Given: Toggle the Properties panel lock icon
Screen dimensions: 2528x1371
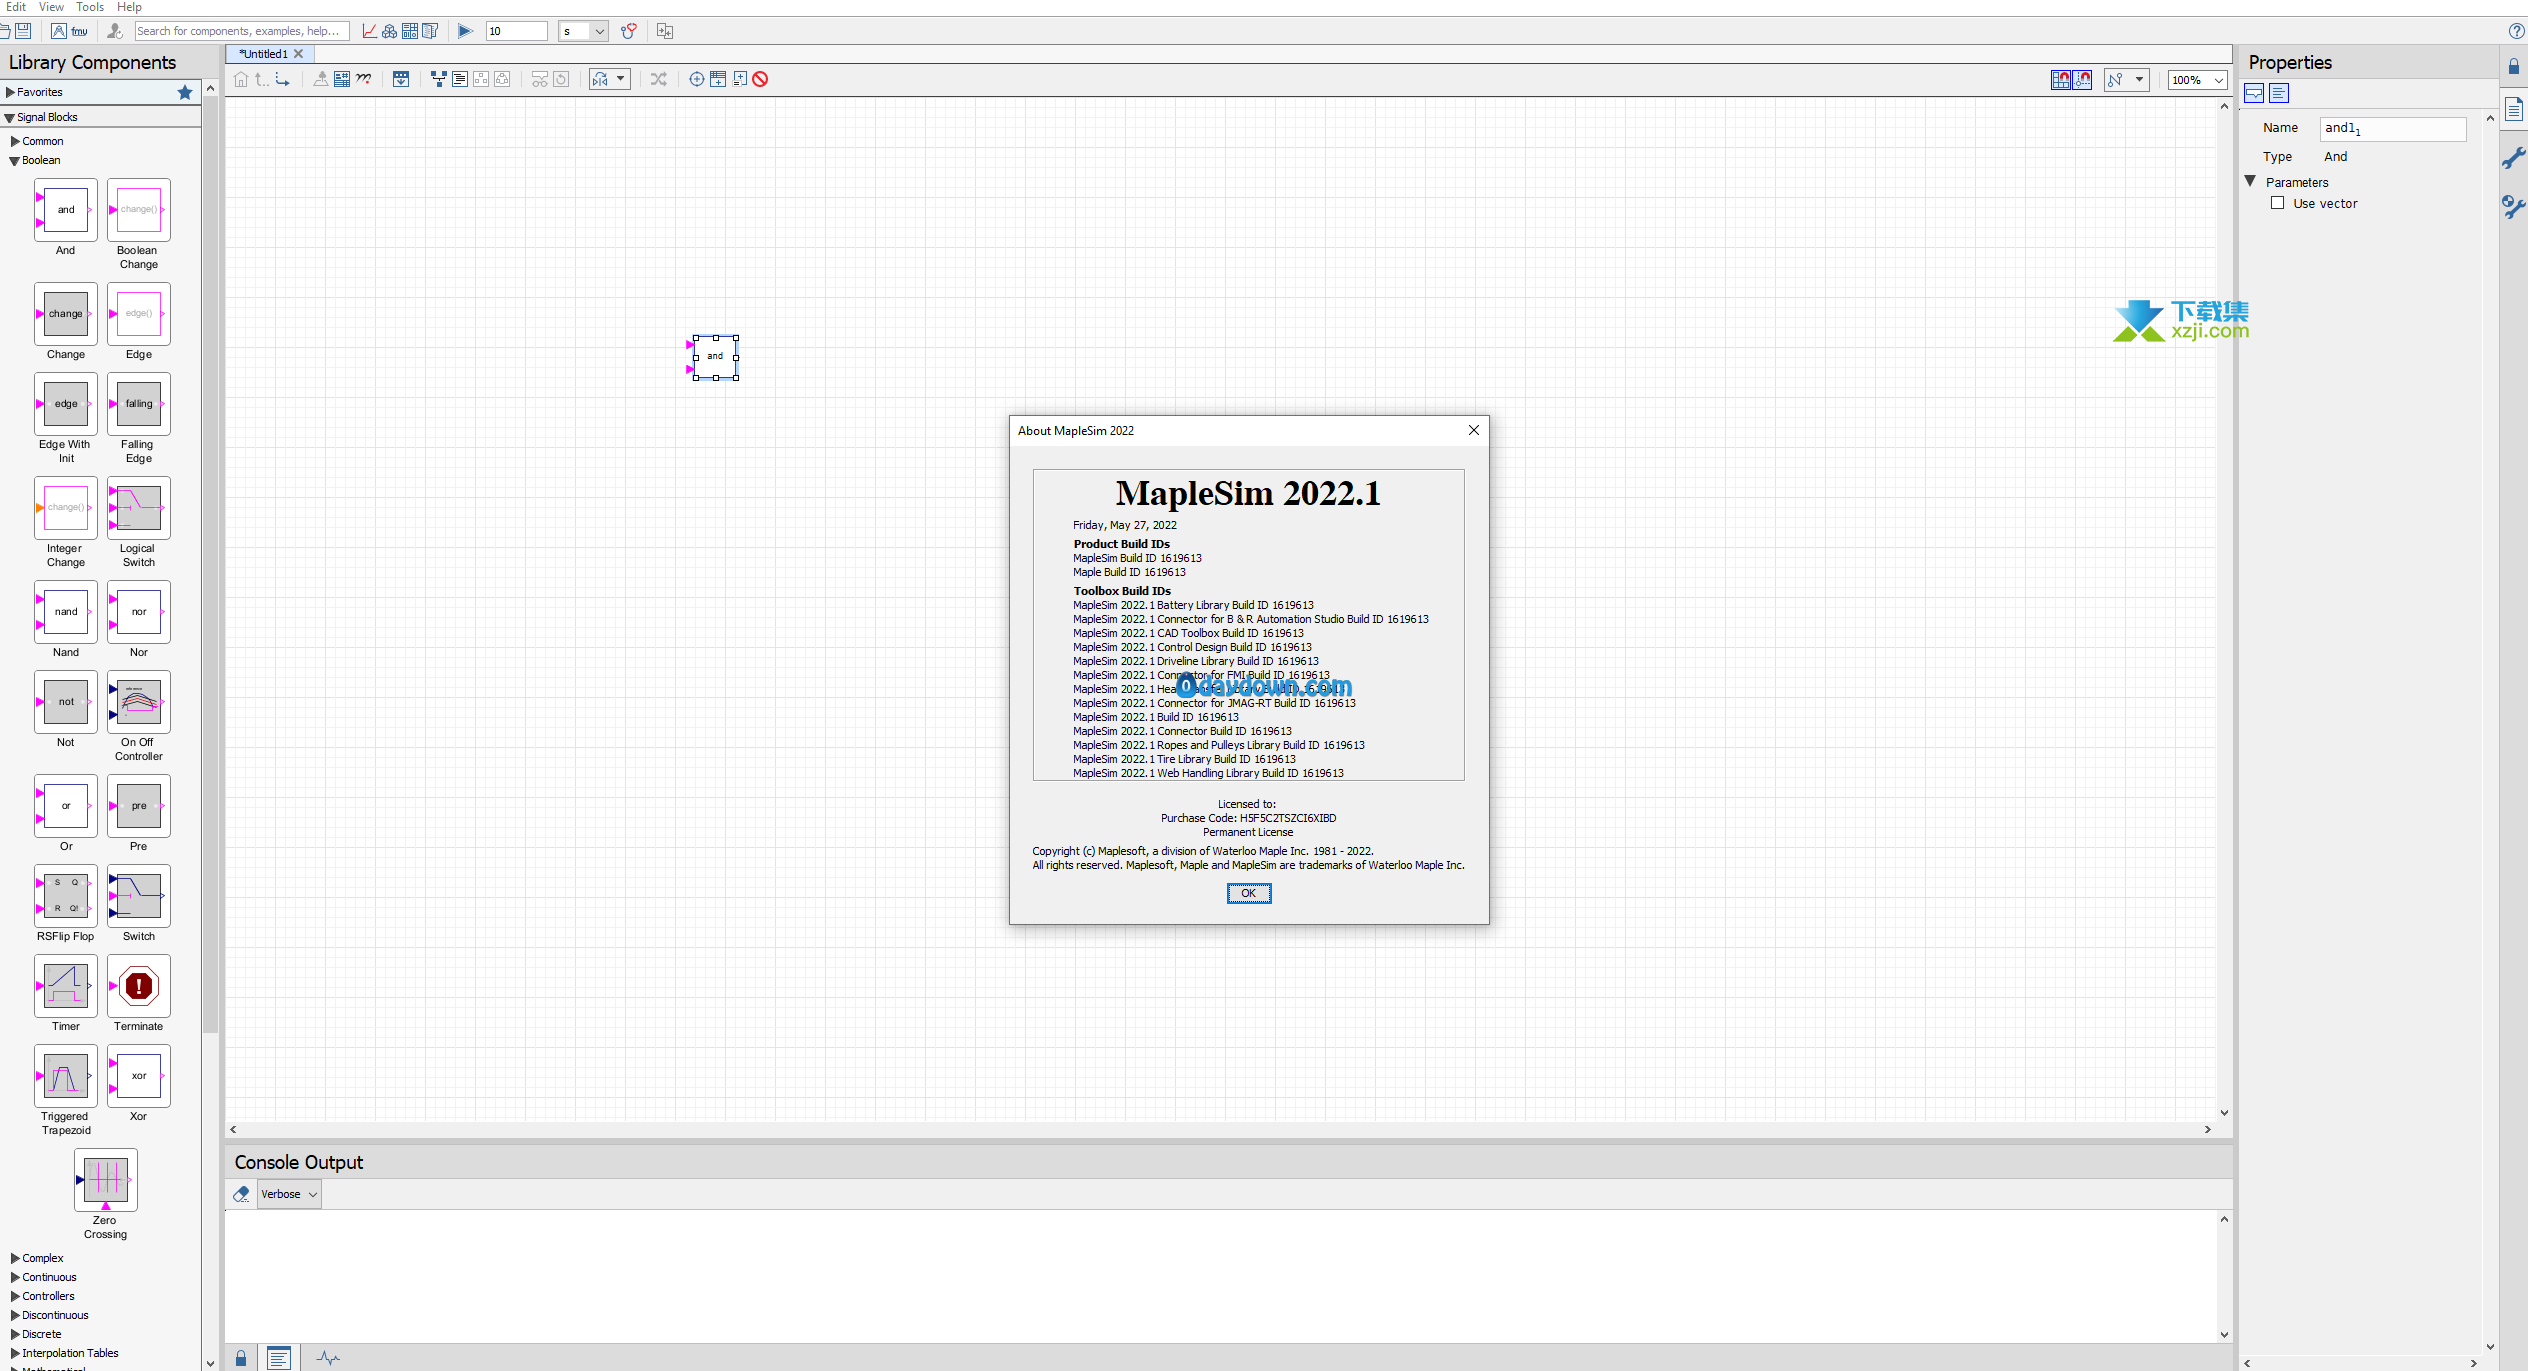Looking at the screenshot, I should [x=2514, y=66].
